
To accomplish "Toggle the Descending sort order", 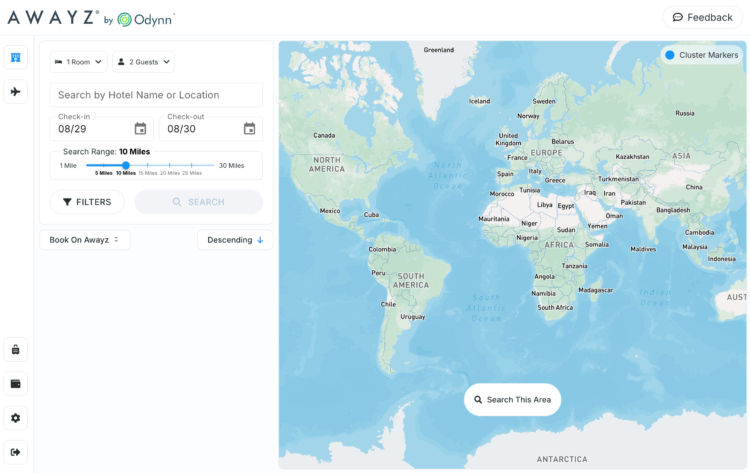I will [235, 240].
